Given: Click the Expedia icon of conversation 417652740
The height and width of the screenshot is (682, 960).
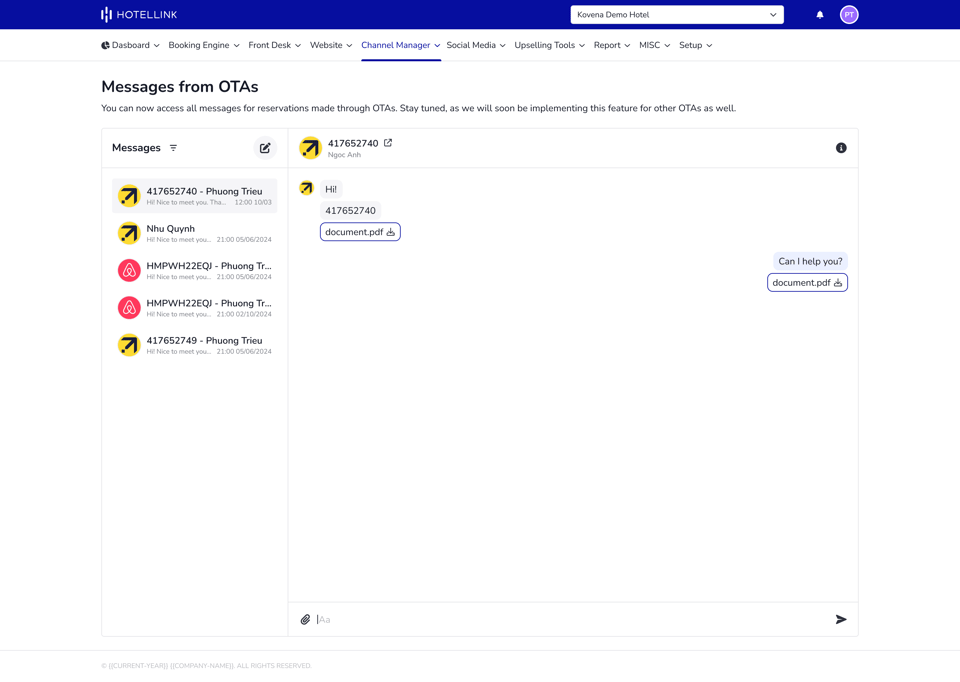Looking at the screenshot, I should [129, 196].
